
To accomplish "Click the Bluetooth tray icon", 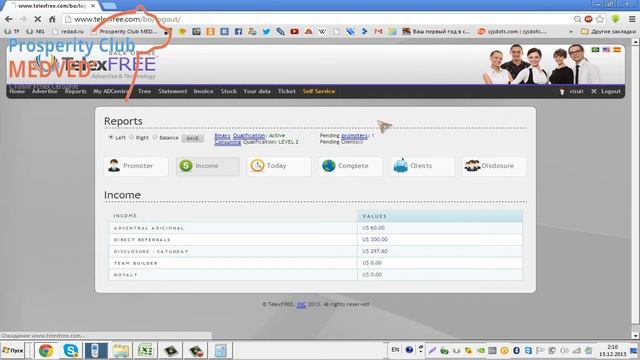I will point(516,350).
